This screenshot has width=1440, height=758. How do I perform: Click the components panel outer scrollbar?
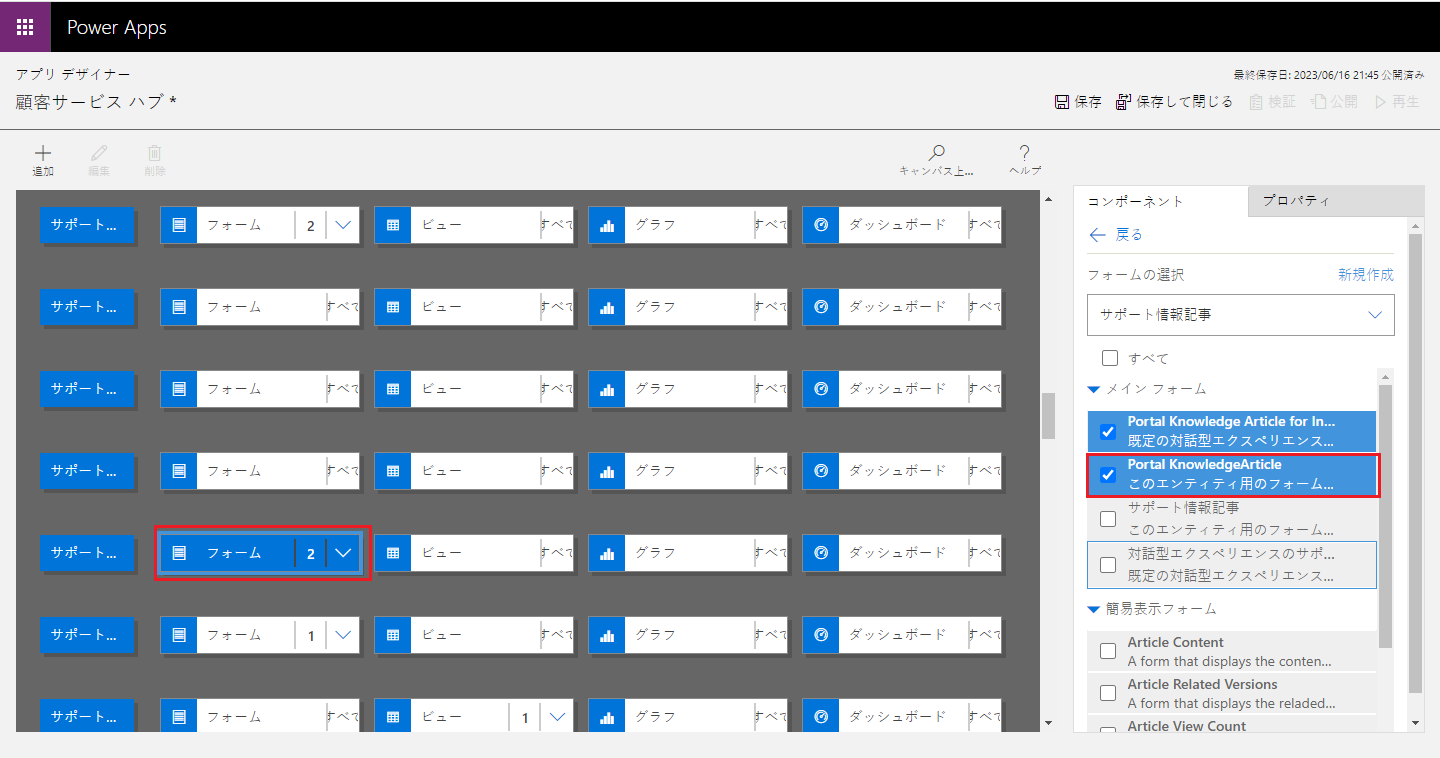pos(1415,464)
